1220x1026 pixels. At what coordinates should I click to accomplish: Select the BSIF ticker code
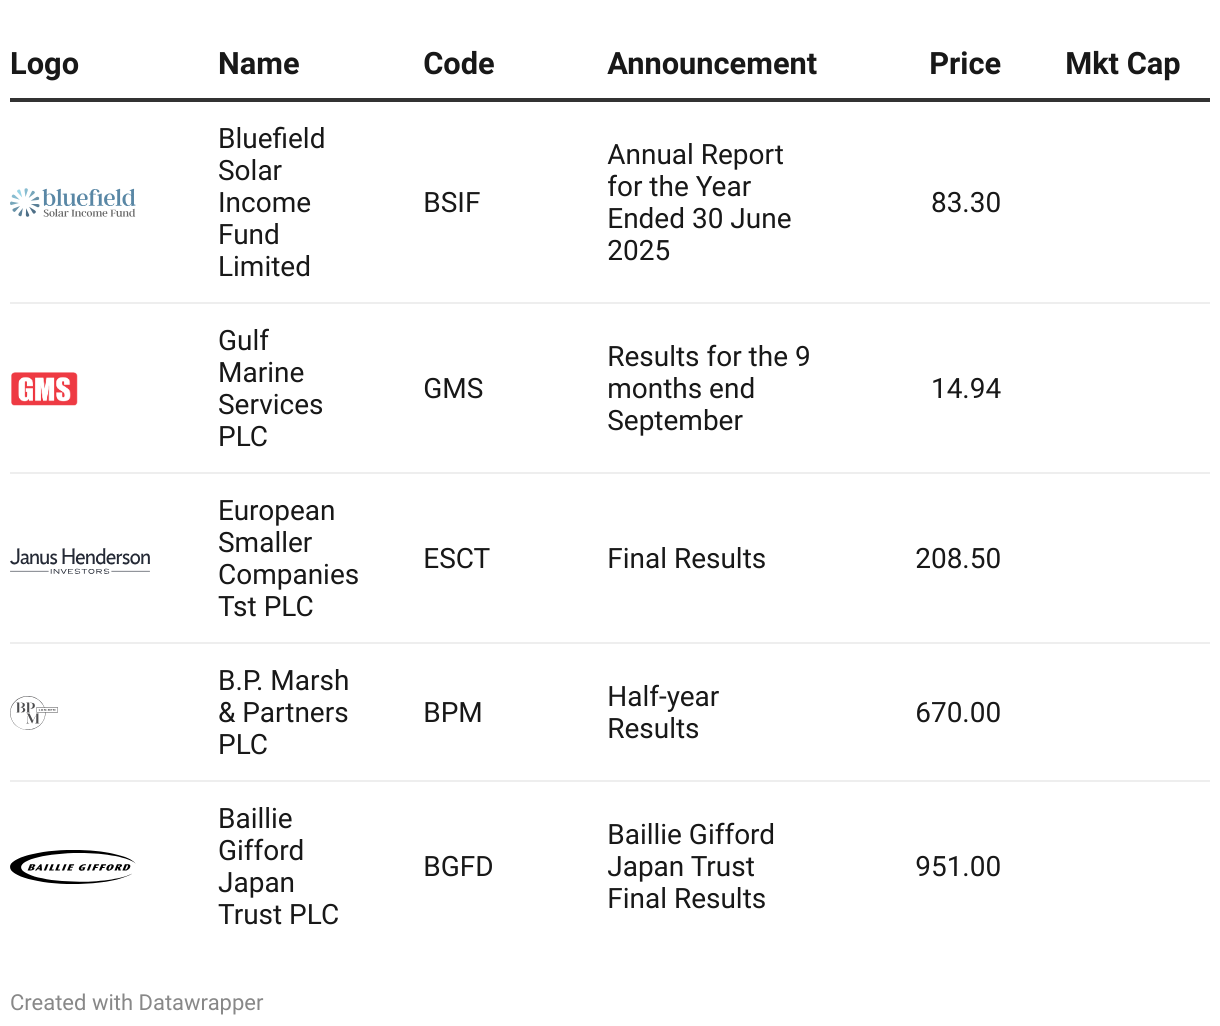point(452,203)
